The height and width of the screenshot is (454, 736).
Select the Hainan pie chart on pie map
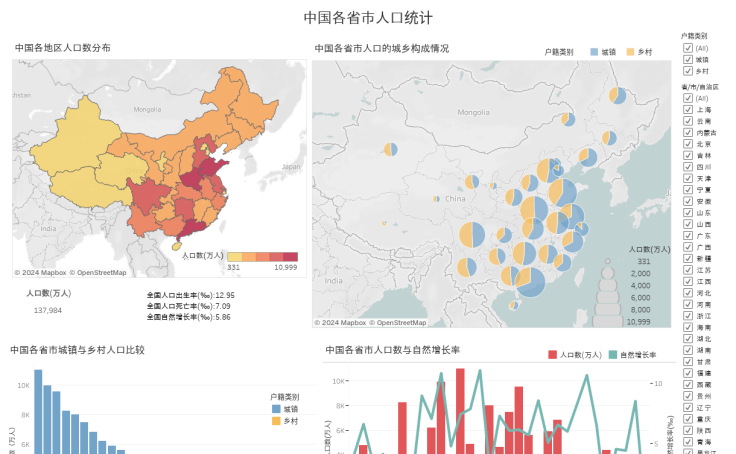point(514,305)
